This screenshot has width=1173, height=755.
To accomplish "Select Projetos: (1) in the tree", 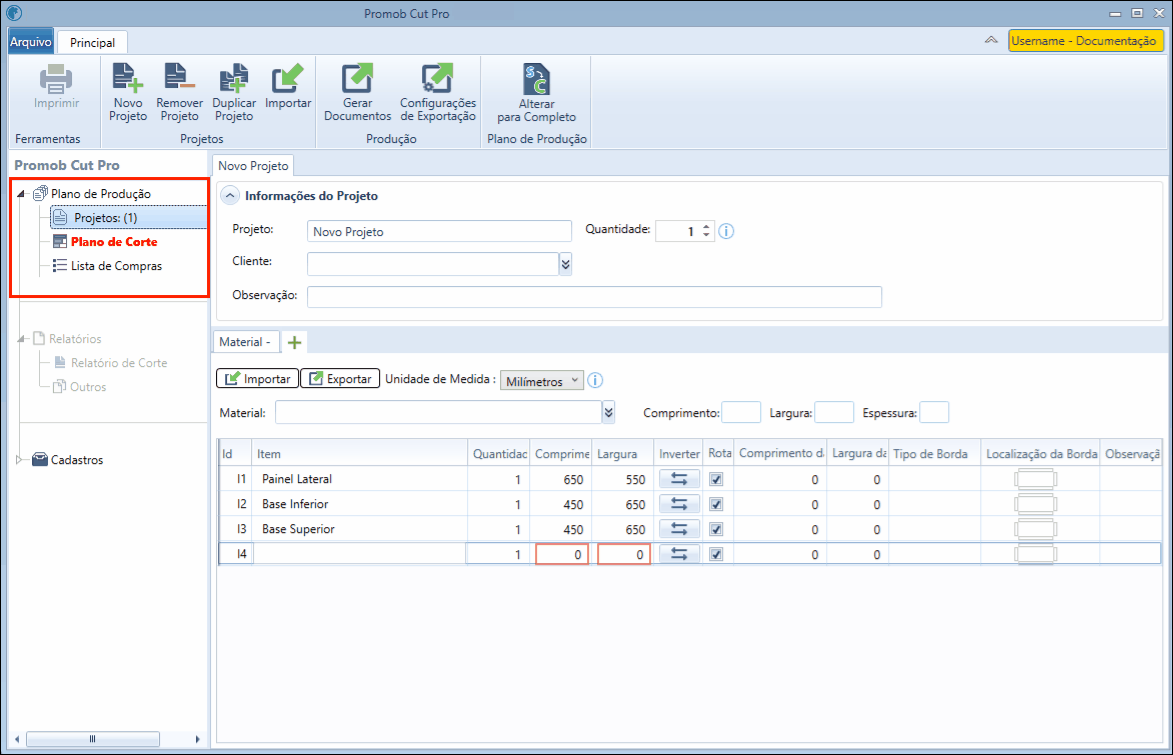I will tap(128, 218).
